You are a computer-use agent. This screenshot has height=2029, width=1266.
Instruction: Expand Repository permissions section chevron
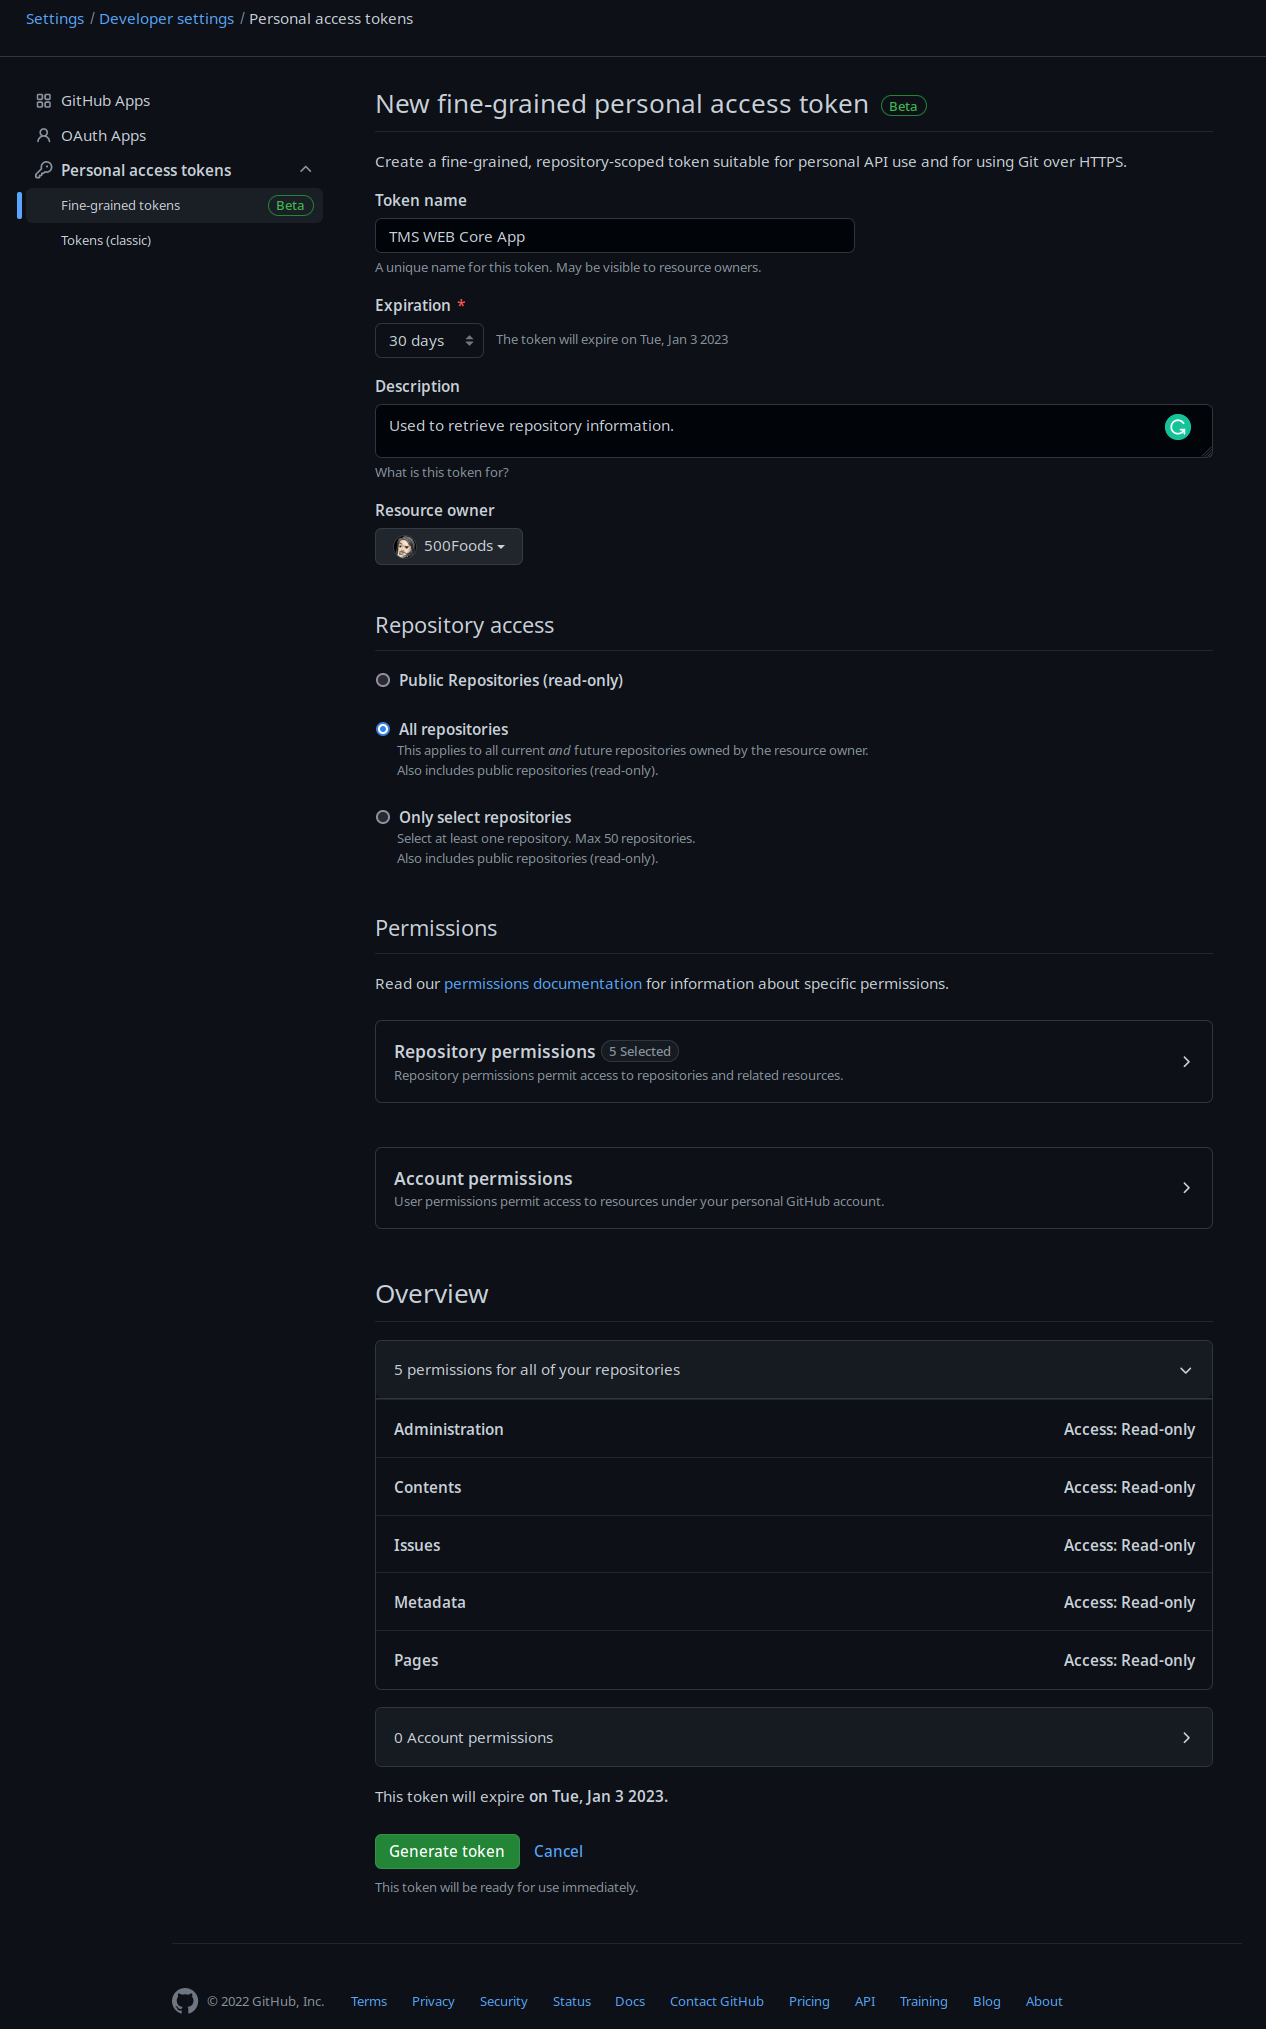1186,1062
